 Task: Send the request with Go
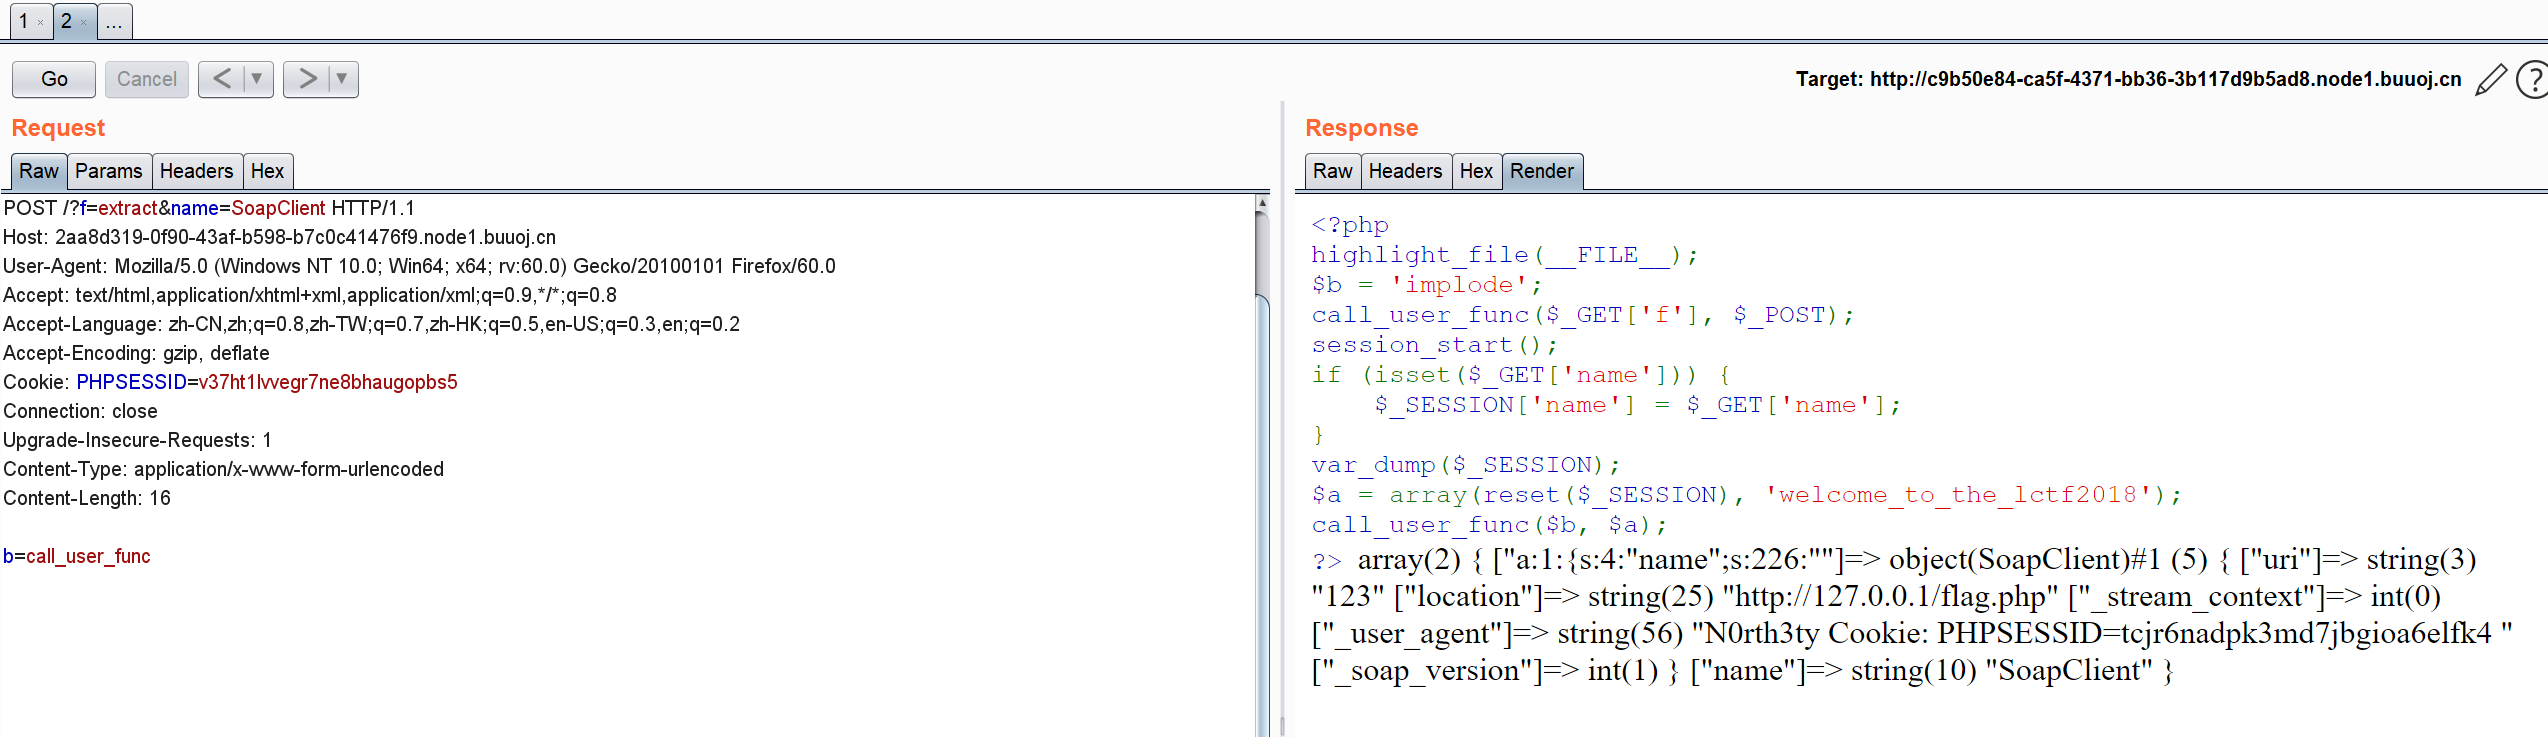(x=54, y=79)
